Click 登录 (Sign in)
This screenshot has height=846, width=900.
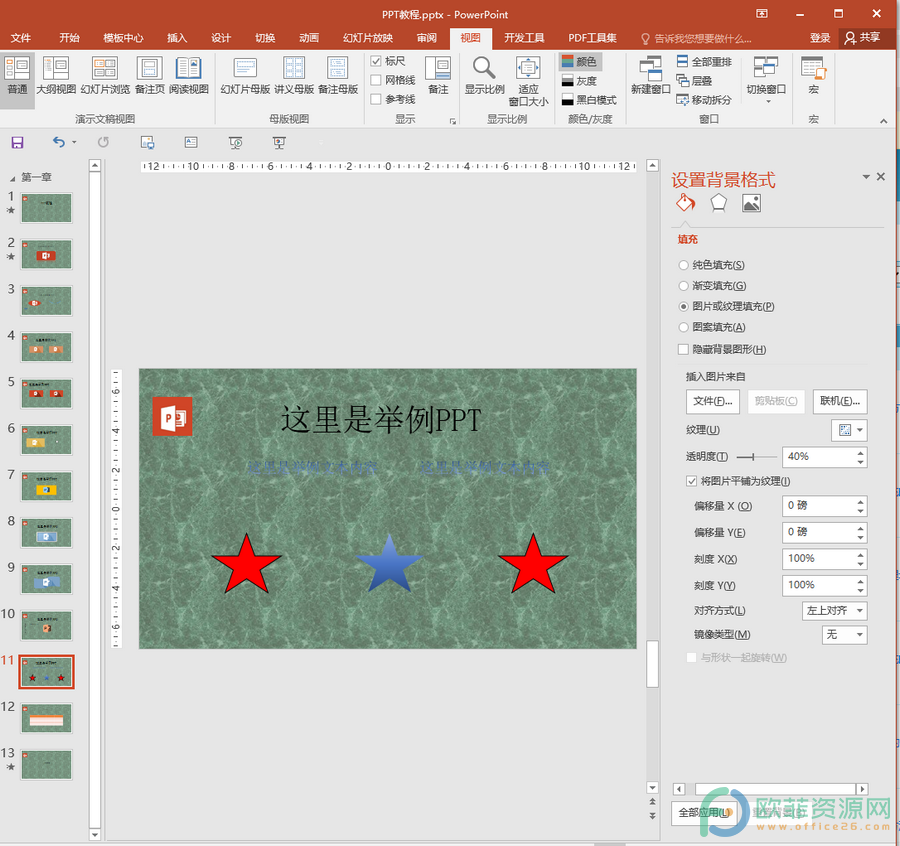click(x=820, y=38)
